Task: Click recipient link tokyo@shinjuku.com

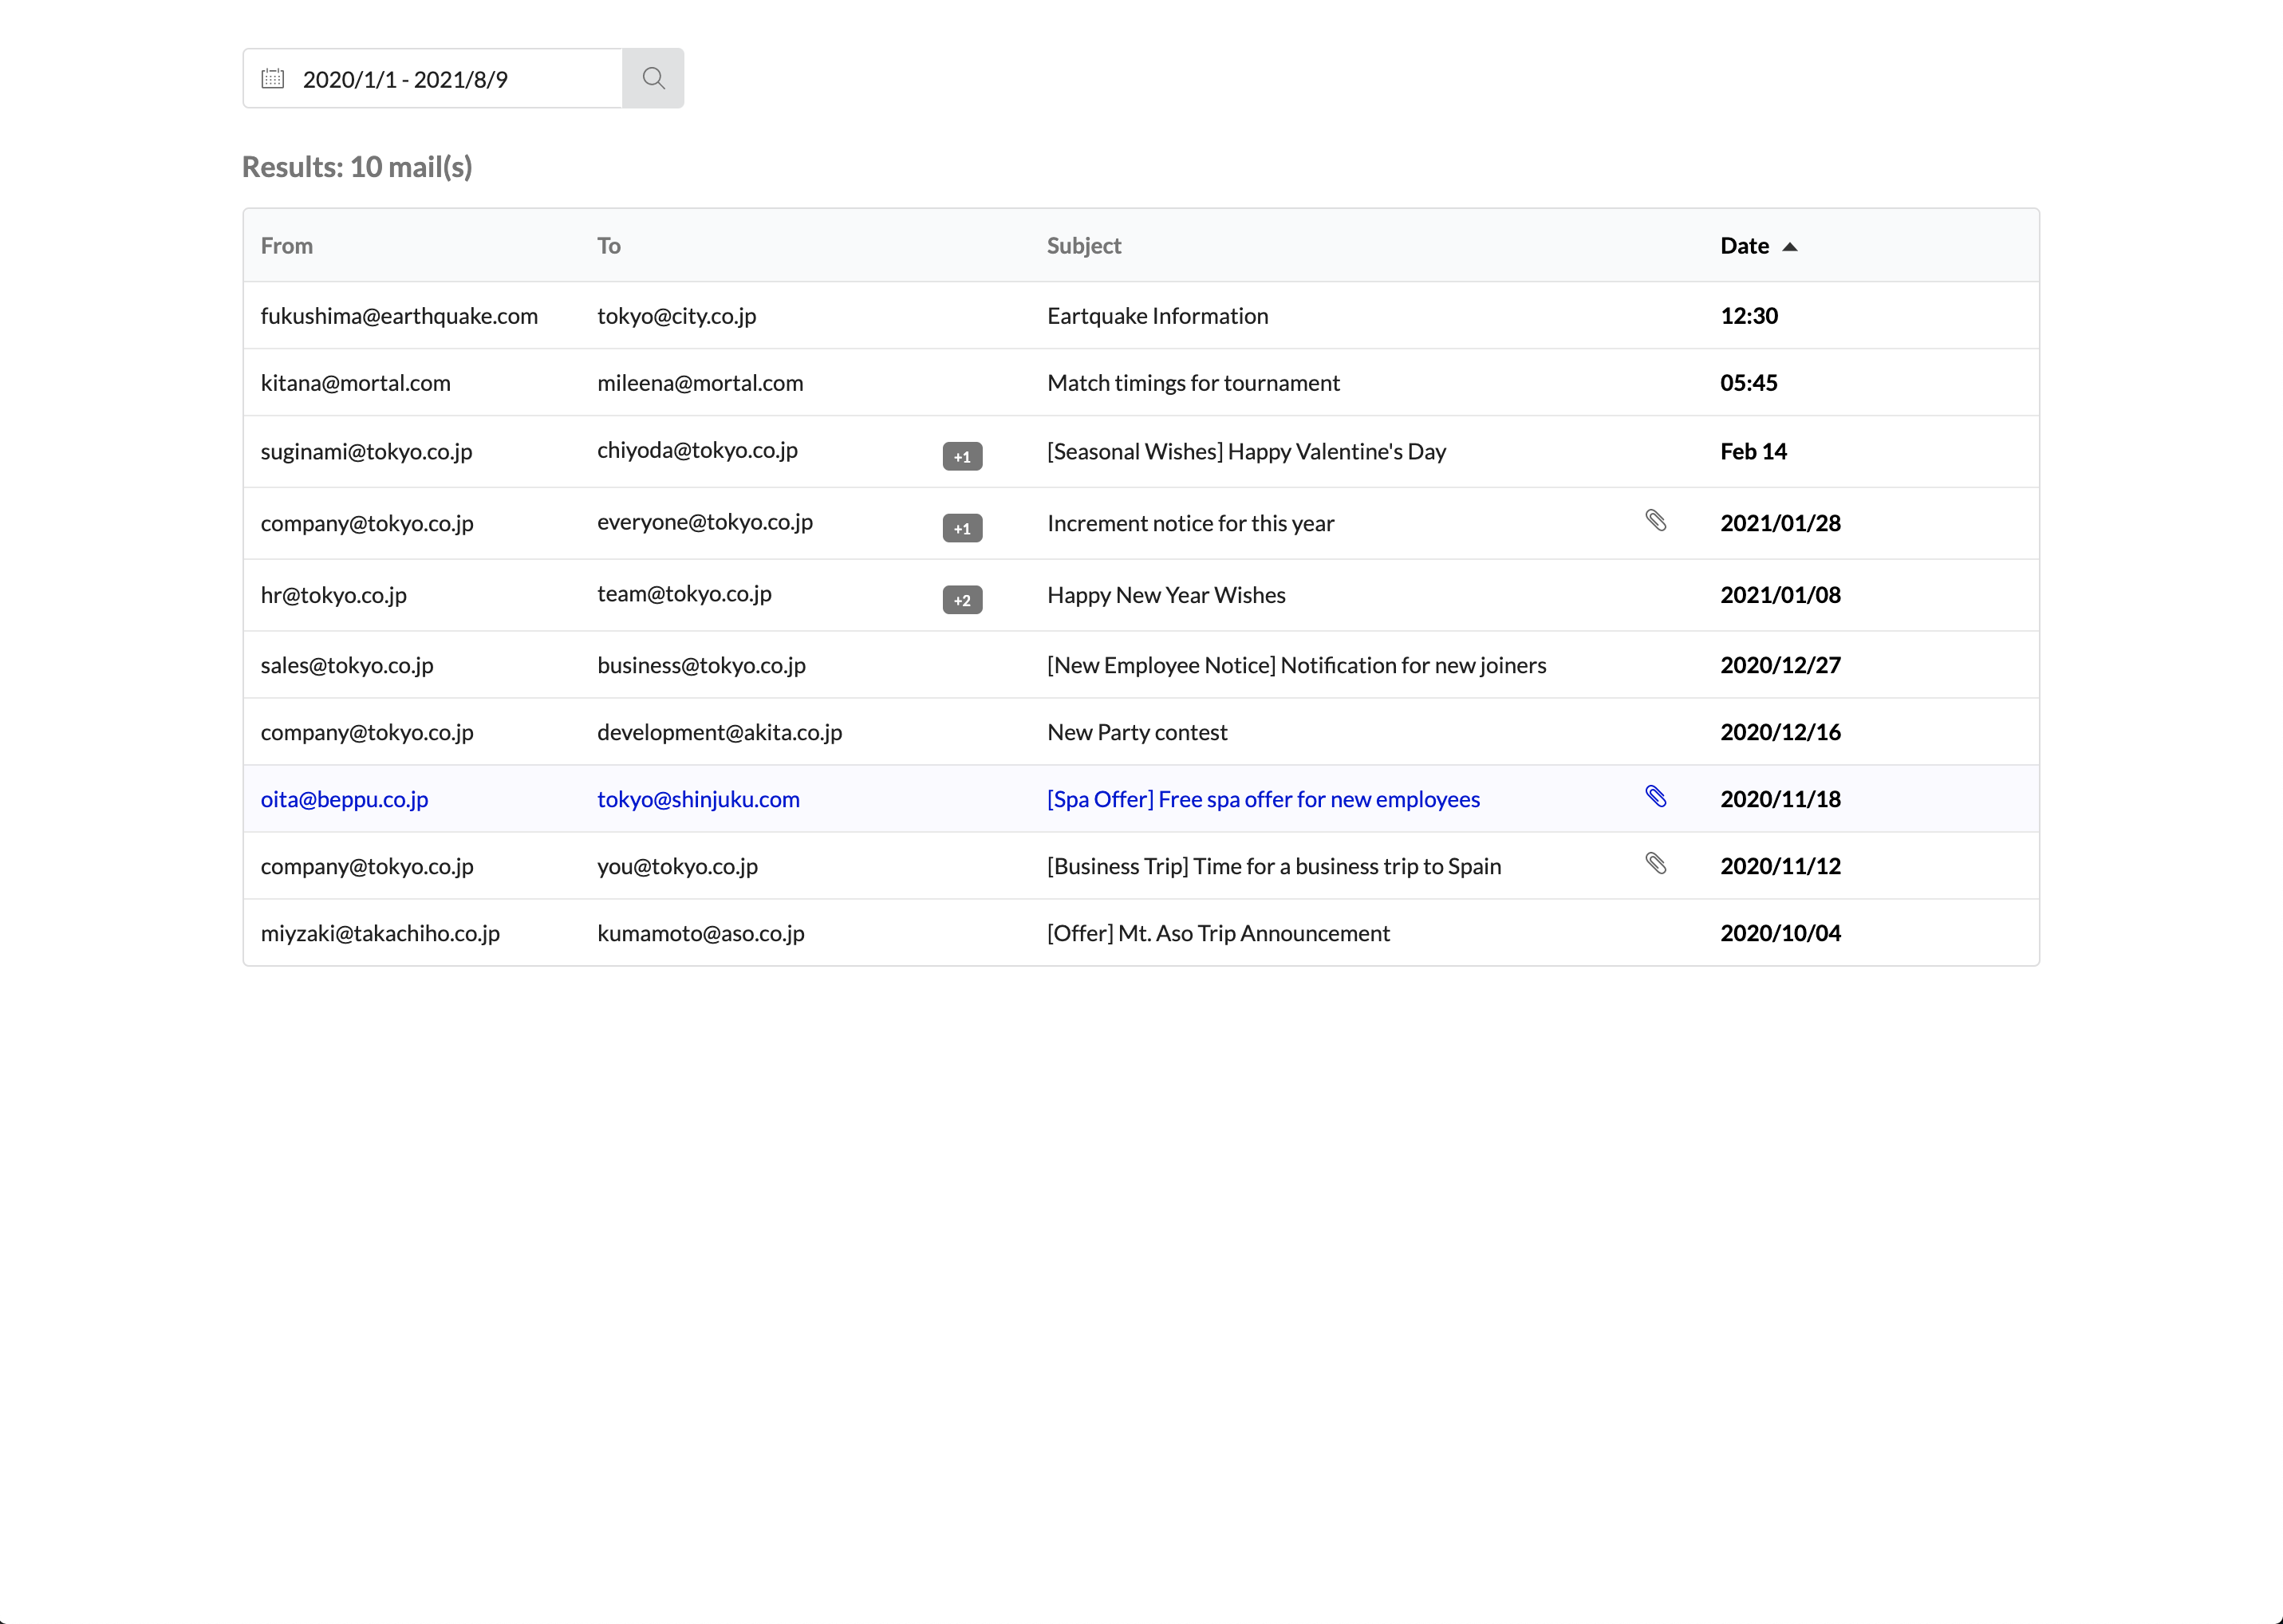Action: tap(698, 799)
